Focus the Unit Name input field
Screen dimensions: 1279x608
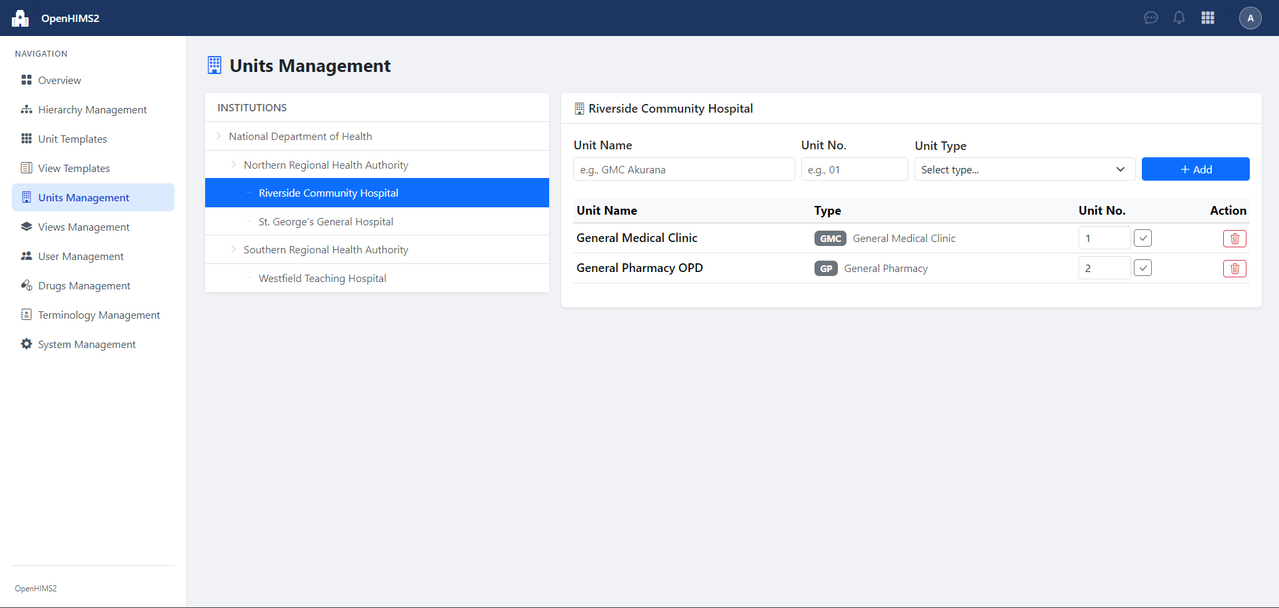click(x=684, y=169)
